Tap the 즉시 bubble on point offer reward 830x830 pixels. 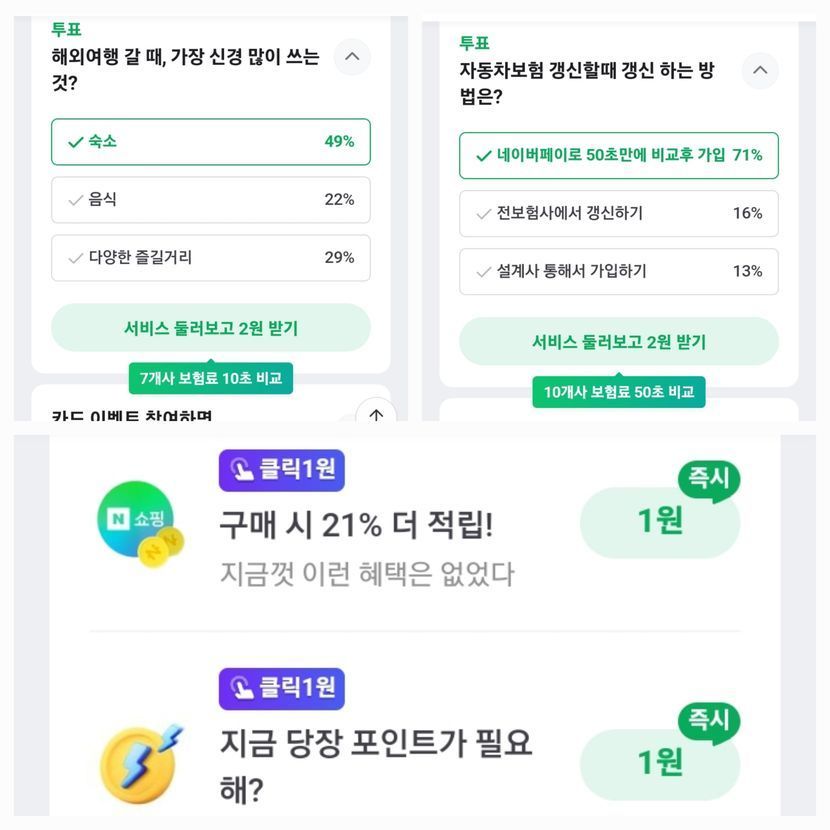coord(709,720)
